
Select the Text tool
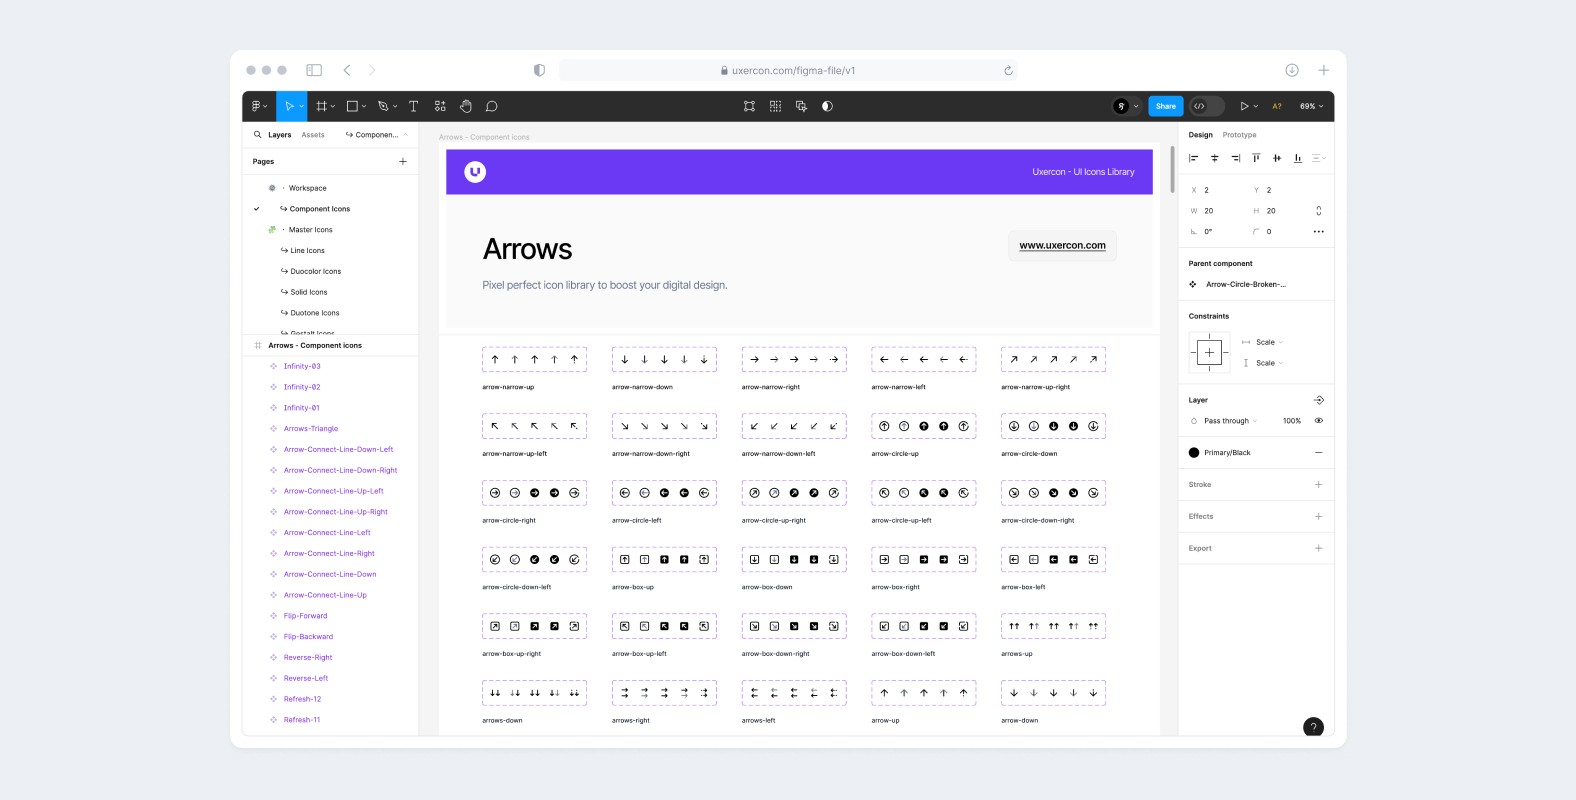[414, 106]
